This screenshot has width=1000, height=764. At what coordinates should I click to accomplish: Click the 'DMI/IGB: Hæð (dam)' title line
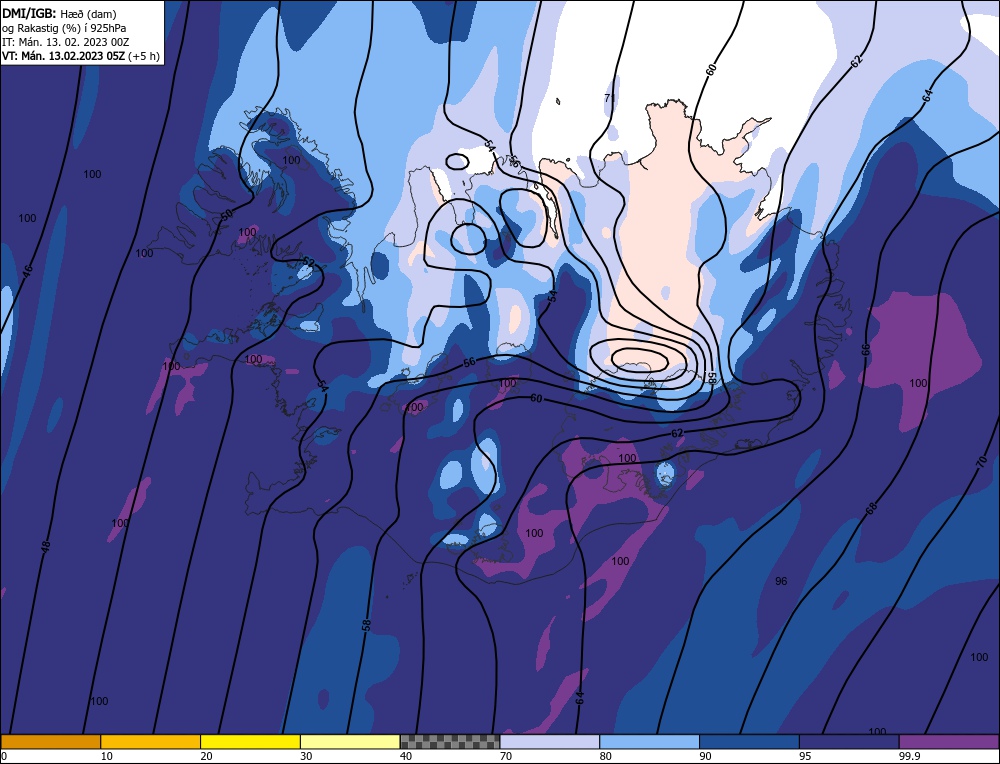click(59, 13)
